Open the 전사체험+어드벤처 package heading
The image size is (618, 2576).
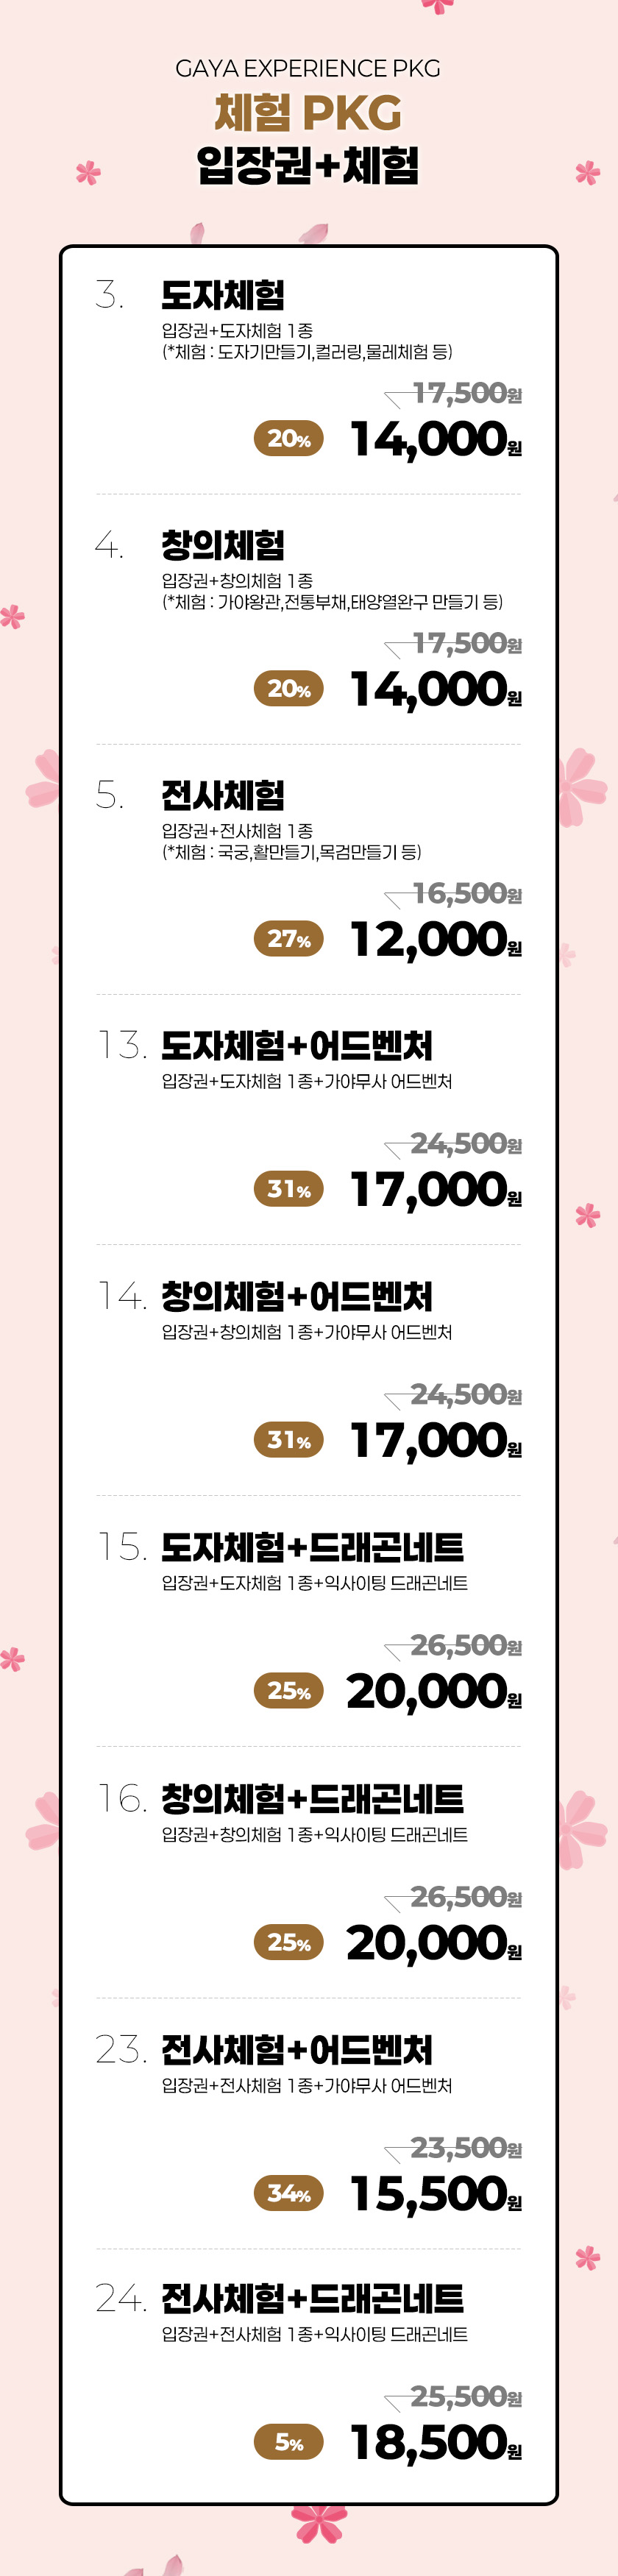[x=297, y=2050]
